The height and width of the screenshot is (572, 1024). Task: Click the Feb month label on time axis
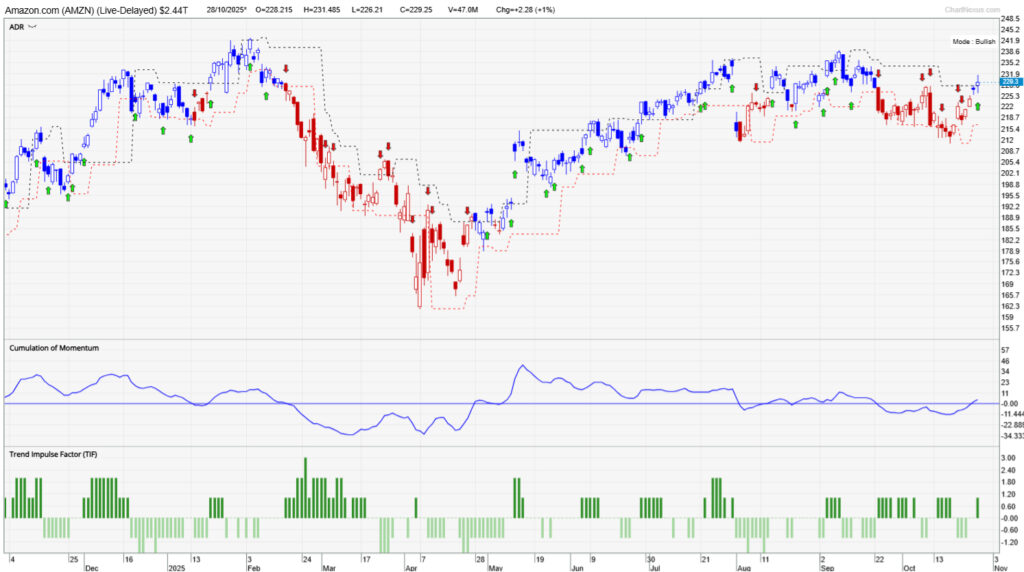253,568
